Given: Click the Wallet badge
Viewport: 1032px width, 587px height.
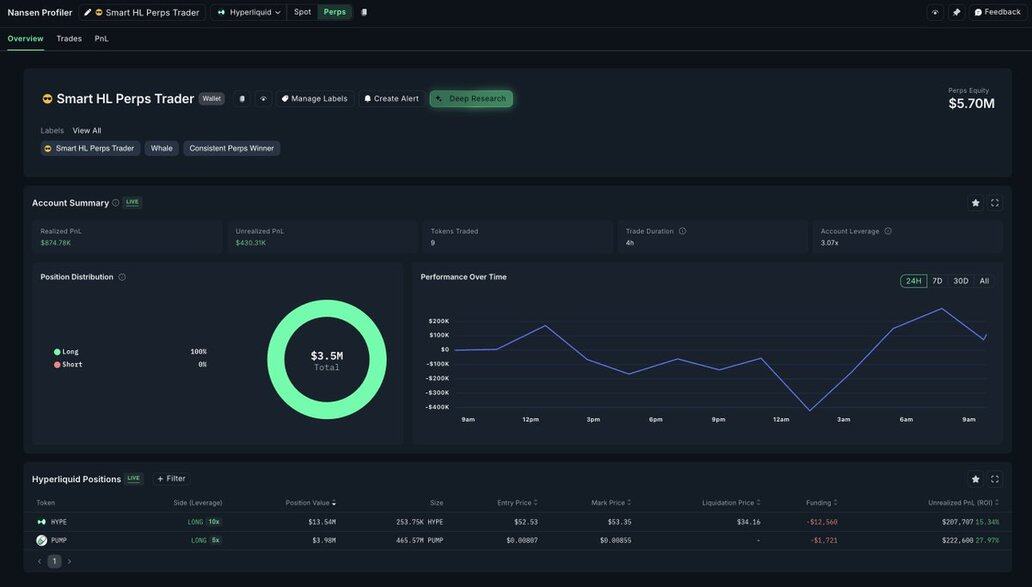Looking at the screenshot, I should pos(211,99).
